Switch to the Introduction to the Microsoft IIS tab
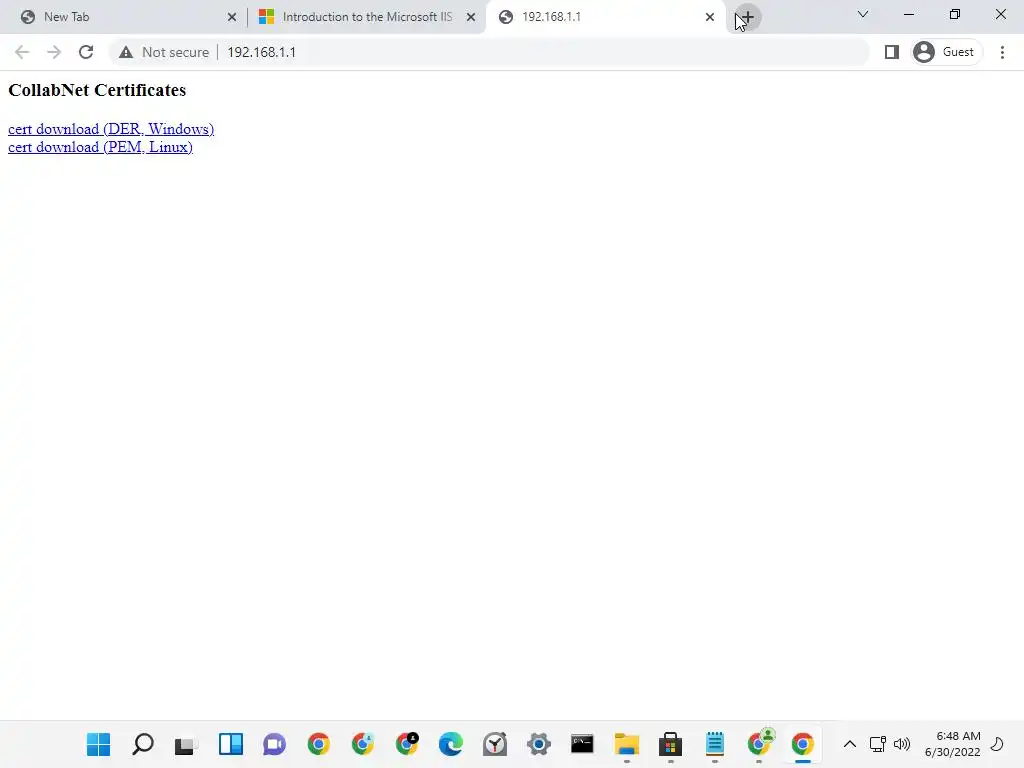Image resolution: width=1024 pixels, height=768 pixels. click(x=367, y=17)
